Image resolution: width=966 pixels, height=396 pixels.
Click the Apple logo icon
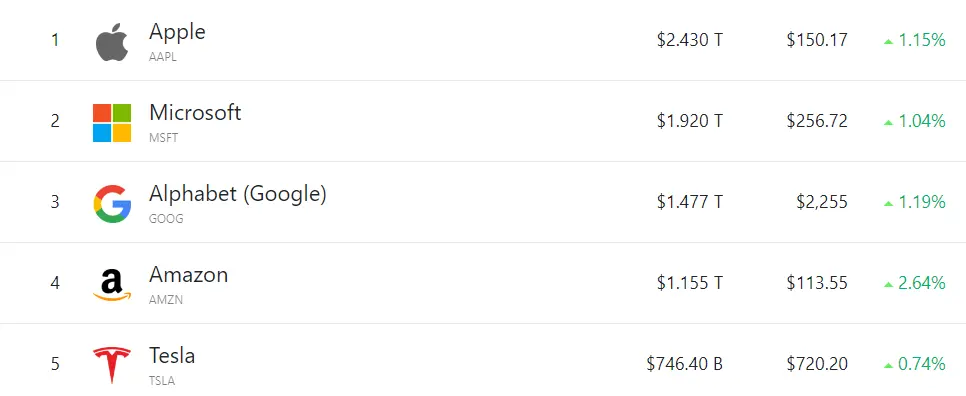pos(112,42)
